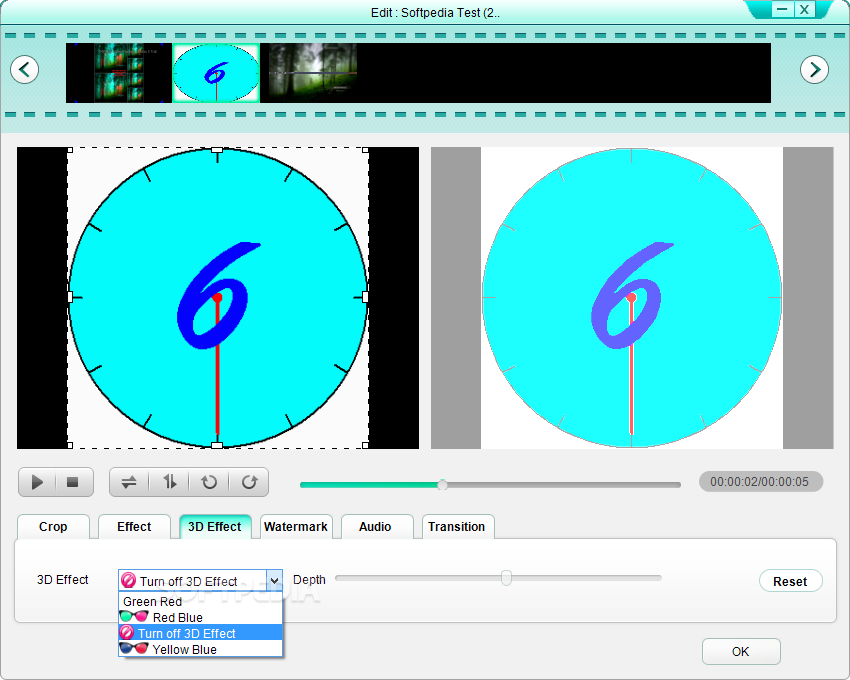The height and width of the screenshot is (680, 850).
Task: Flip the video vertically
Action: (x=170, y=482)
